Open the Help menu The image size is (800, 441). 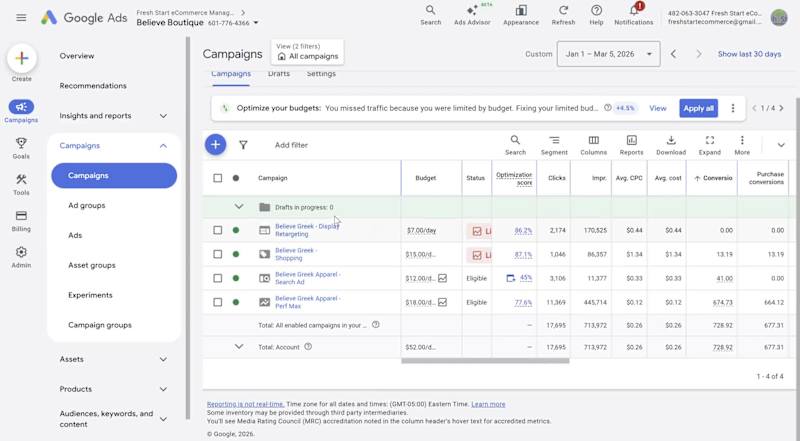[596, 15]
